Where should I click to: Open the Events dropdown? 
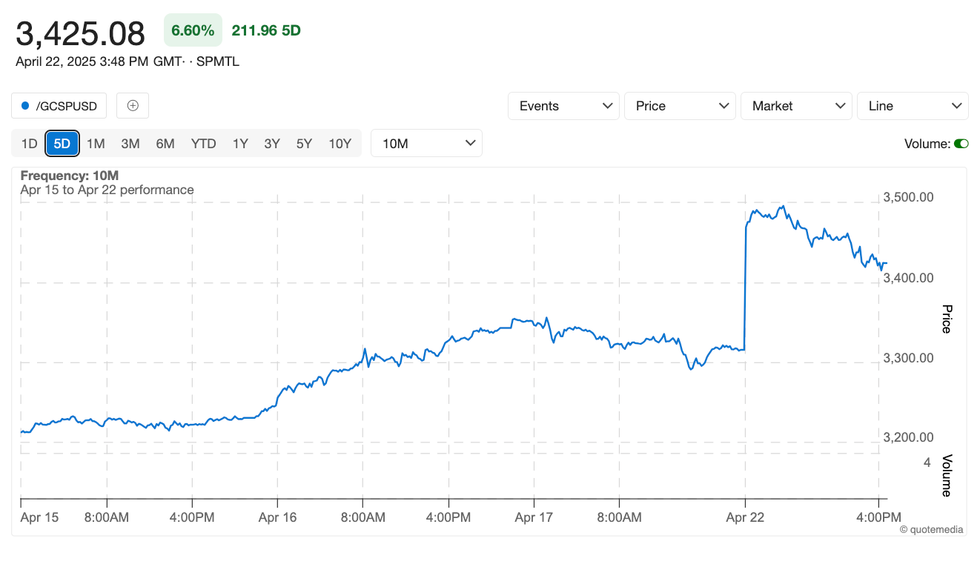[564, 106]
